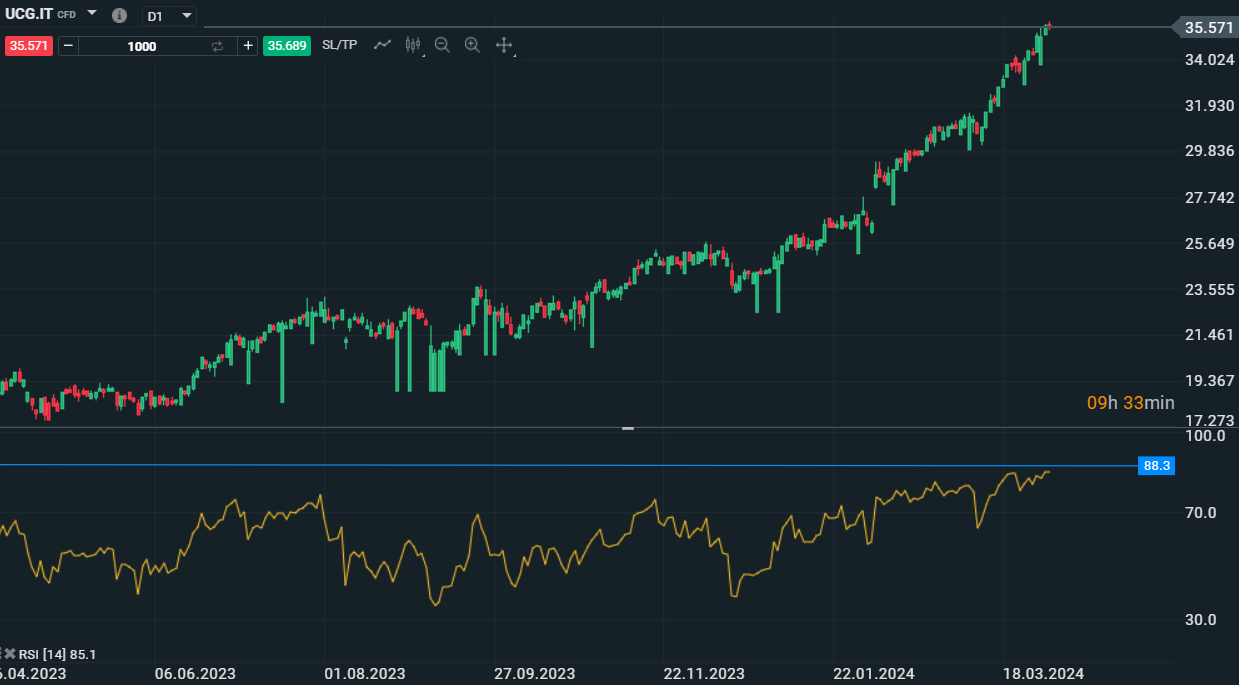Activate the crosshair move tool
1239x685 pixels.
coord(504,45)
